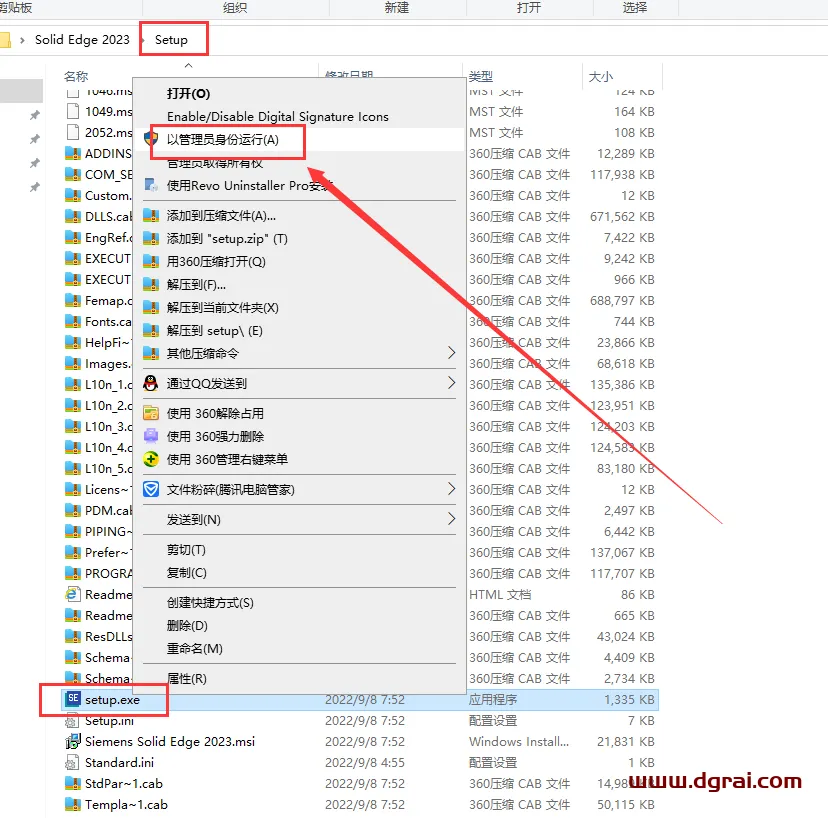This screenshot has width=828, height=818.
Task: Click the breadcrumb chevron before Solid Edge 2023
Action: coord(22,40)
